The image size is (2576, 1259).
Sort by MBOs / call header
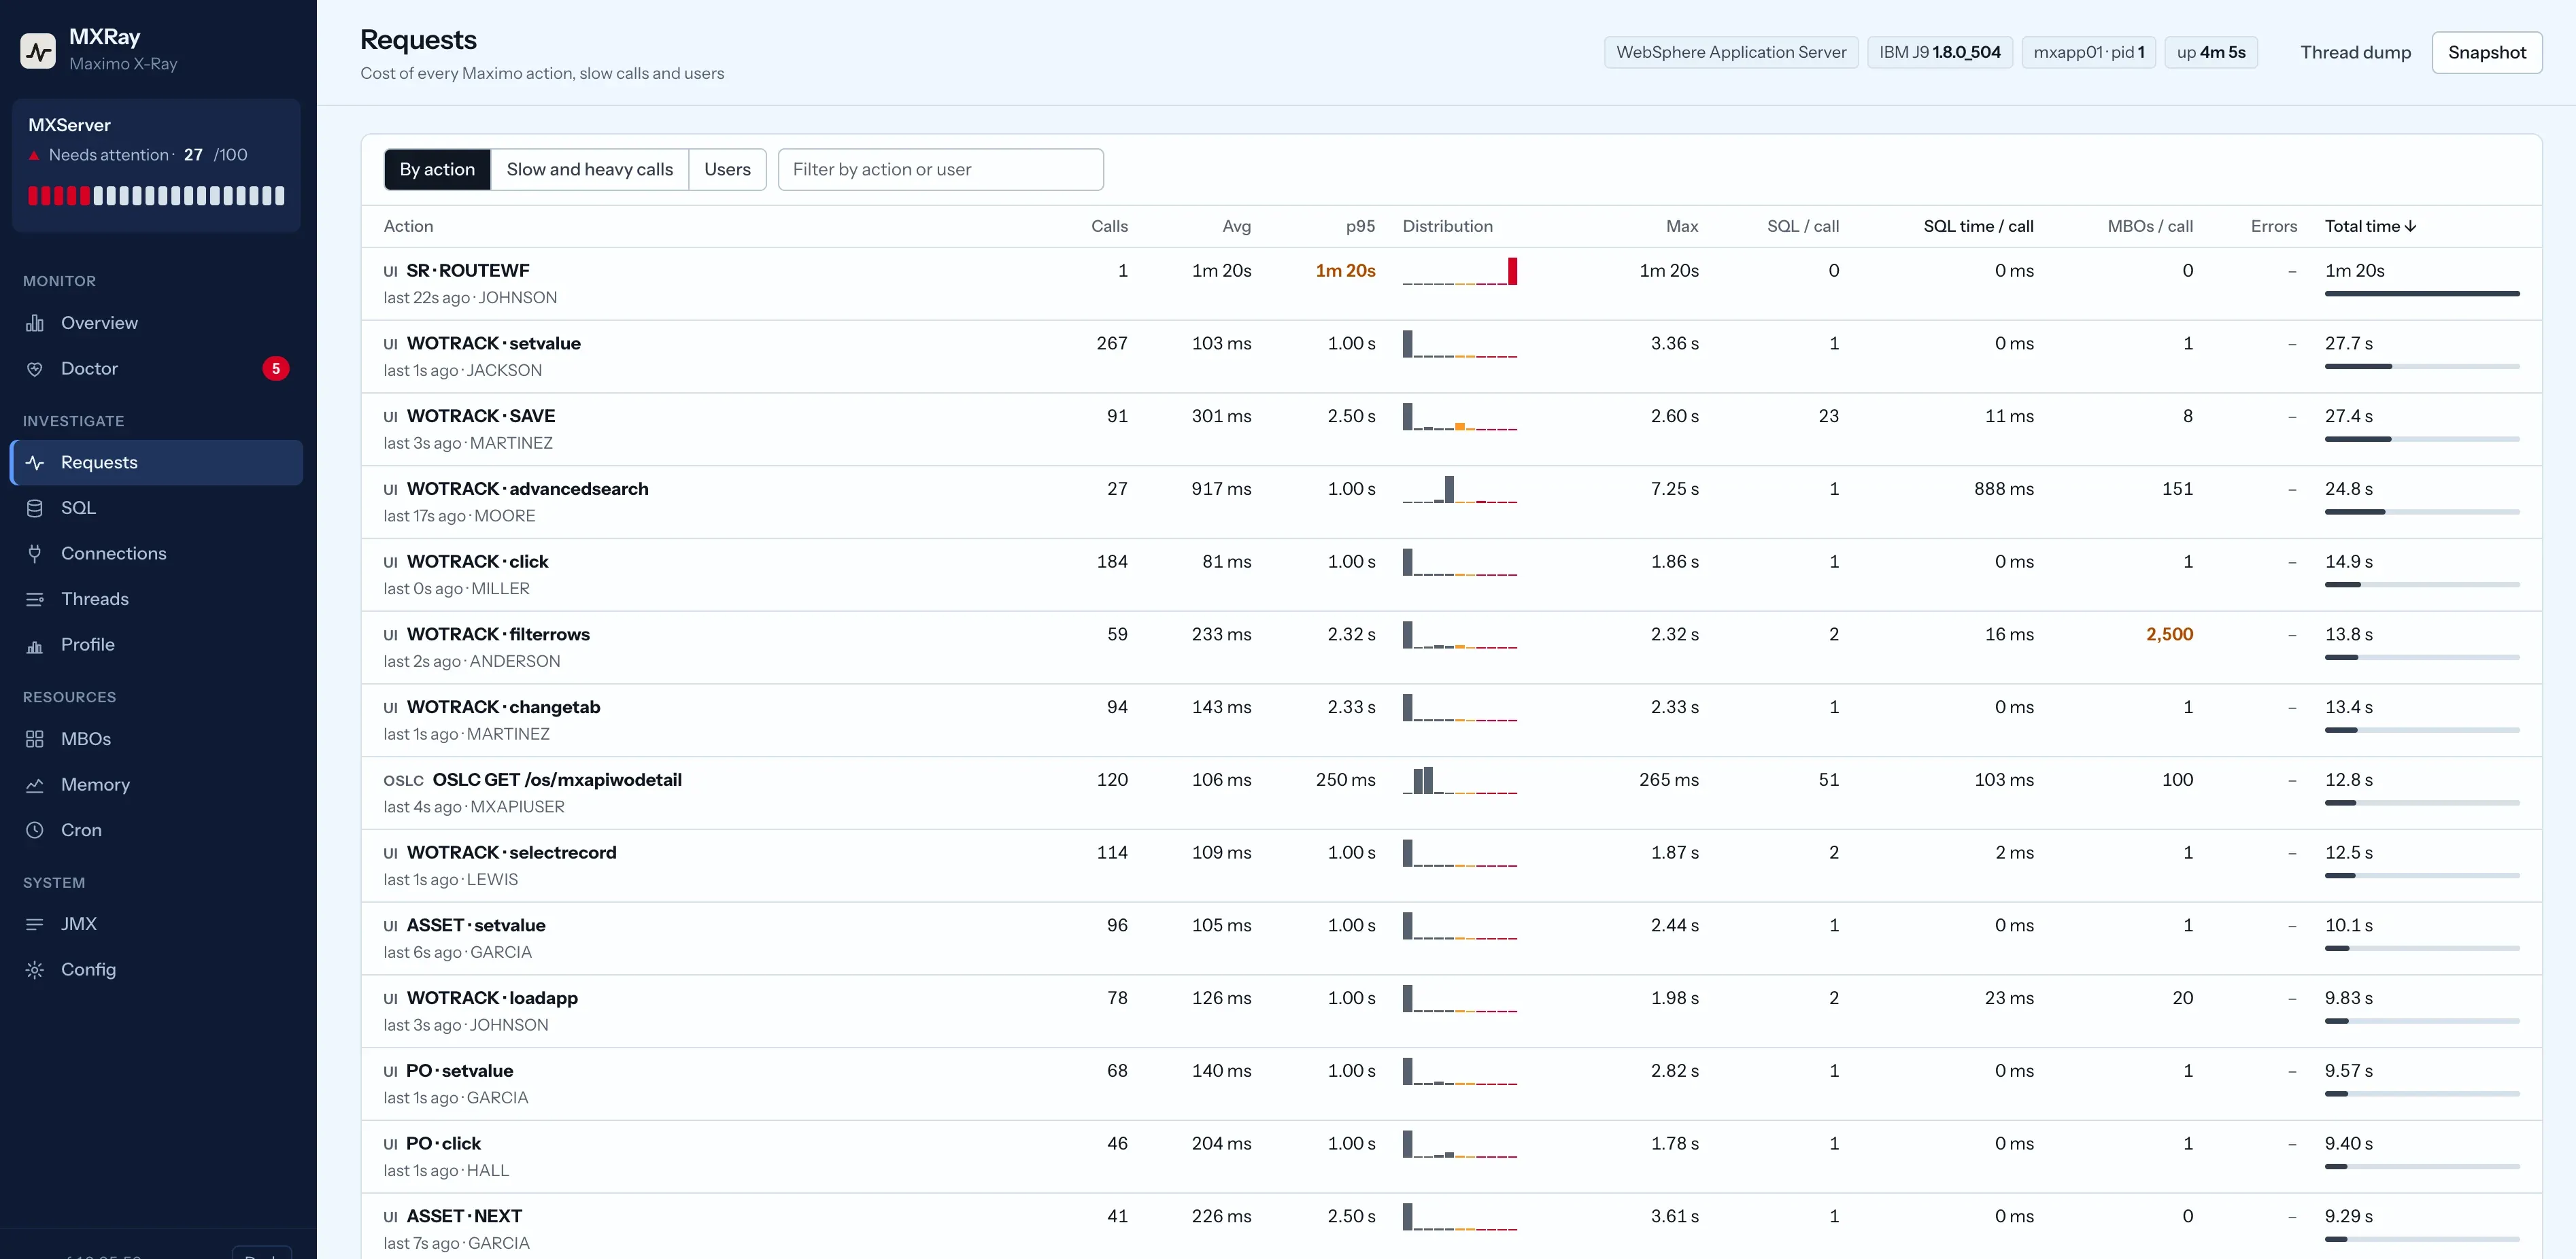coord(2150,226)
